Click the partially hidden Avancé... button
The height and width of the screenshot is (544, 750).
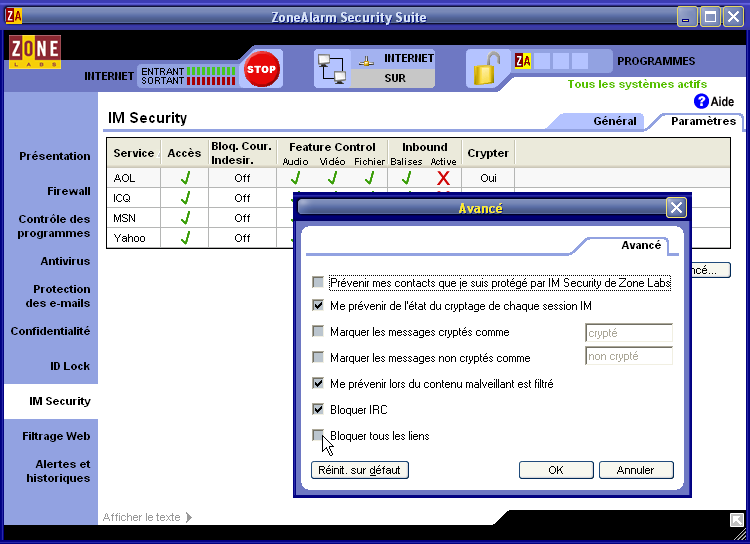coord(711,270)
